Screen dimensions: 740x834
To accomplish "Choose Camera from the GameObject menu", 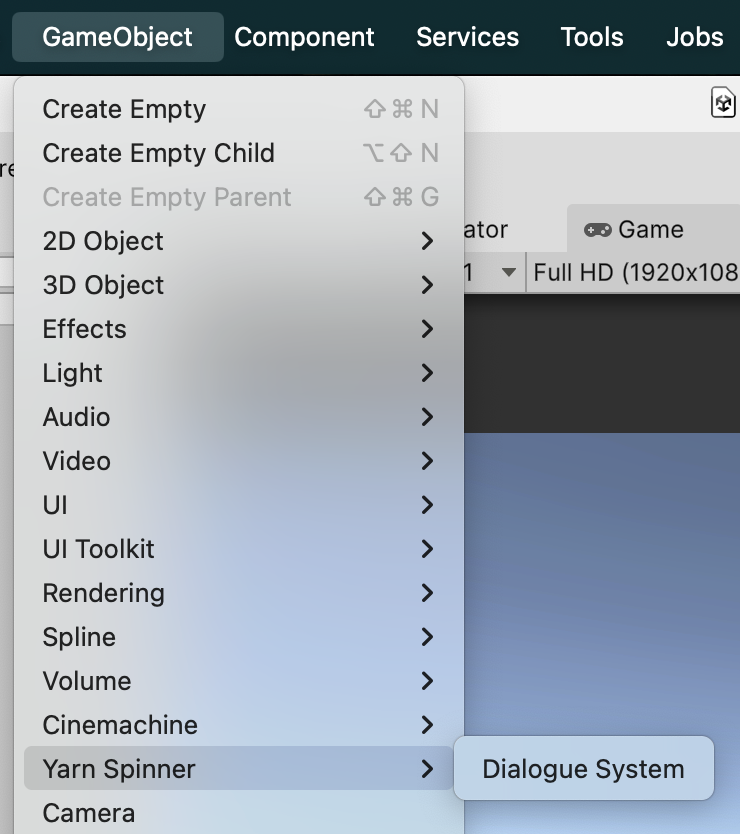I will pyautogui.click(x=89, y=813).
